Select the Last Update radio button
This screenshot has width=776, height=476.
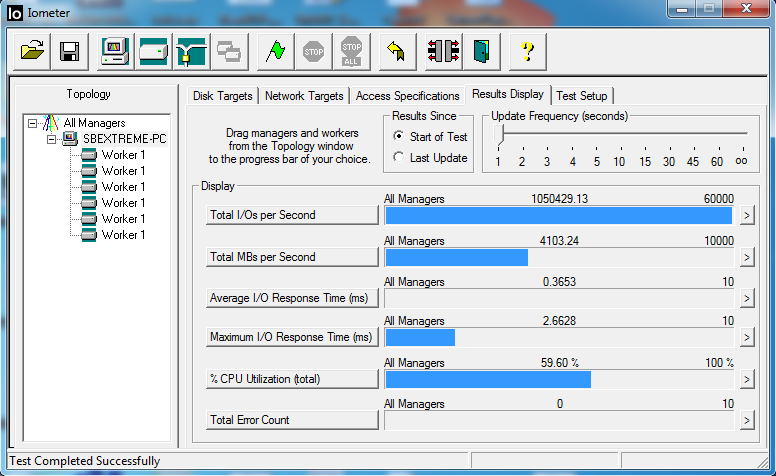(x=399, y=158)
